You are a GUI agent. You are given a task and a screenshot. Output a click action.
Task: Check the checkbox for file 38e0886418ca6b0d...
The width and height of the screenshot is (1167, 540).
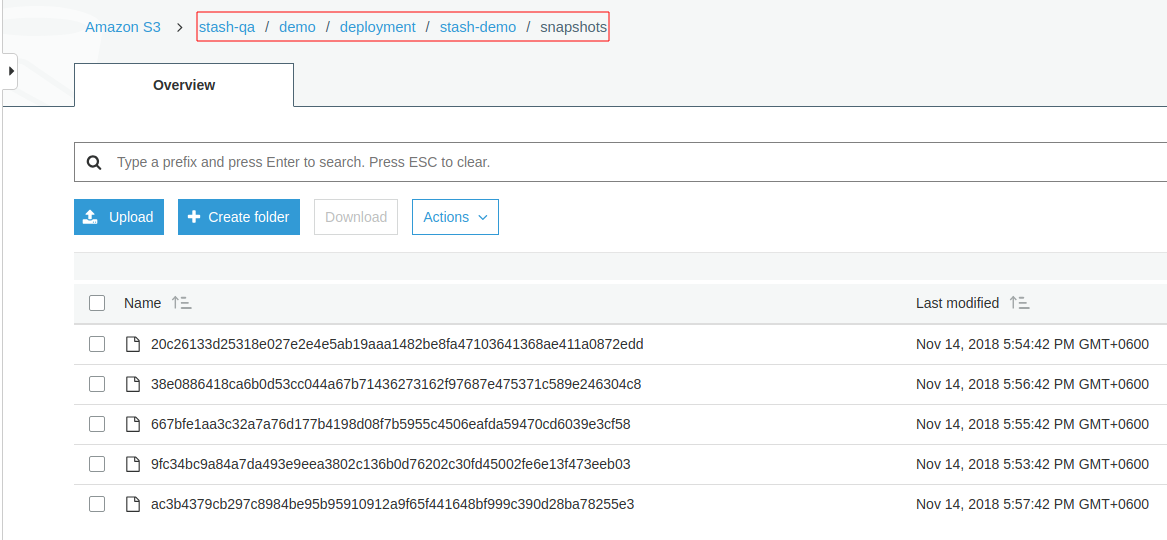click(x=97, y=384)
